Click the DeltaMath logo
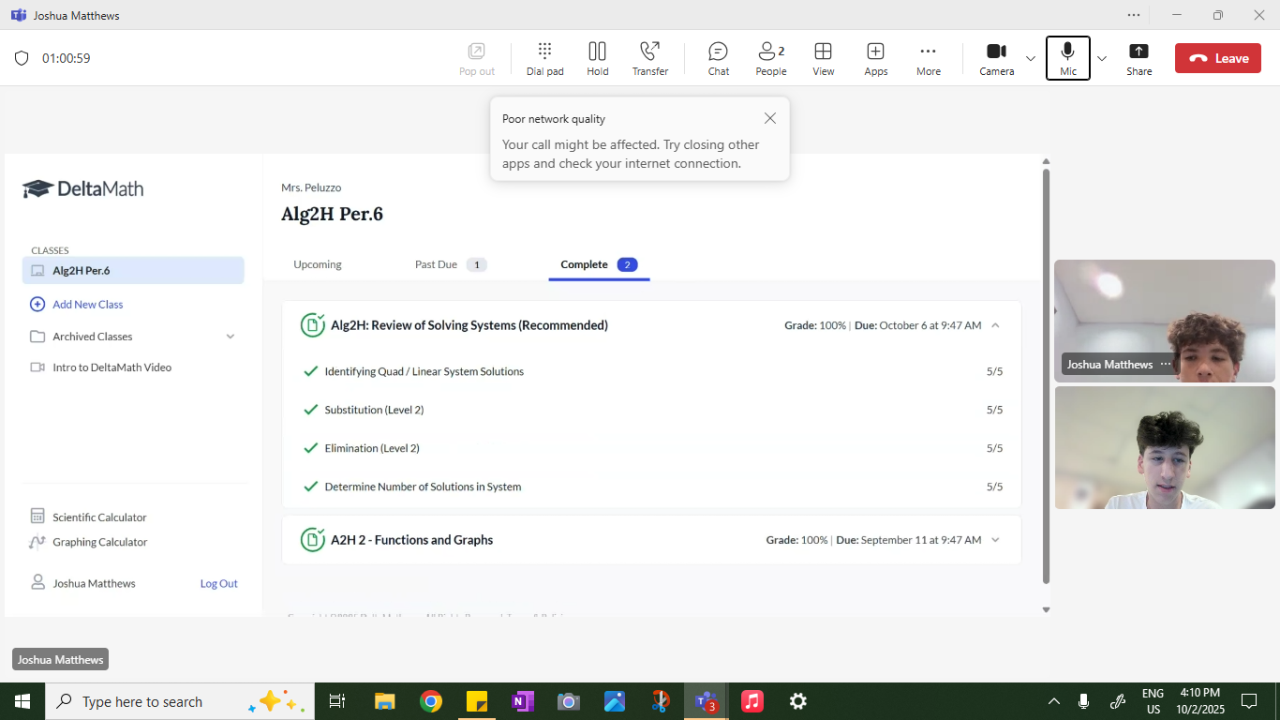The height and width of the screenshot is (720, 1280). coord(83,189)
